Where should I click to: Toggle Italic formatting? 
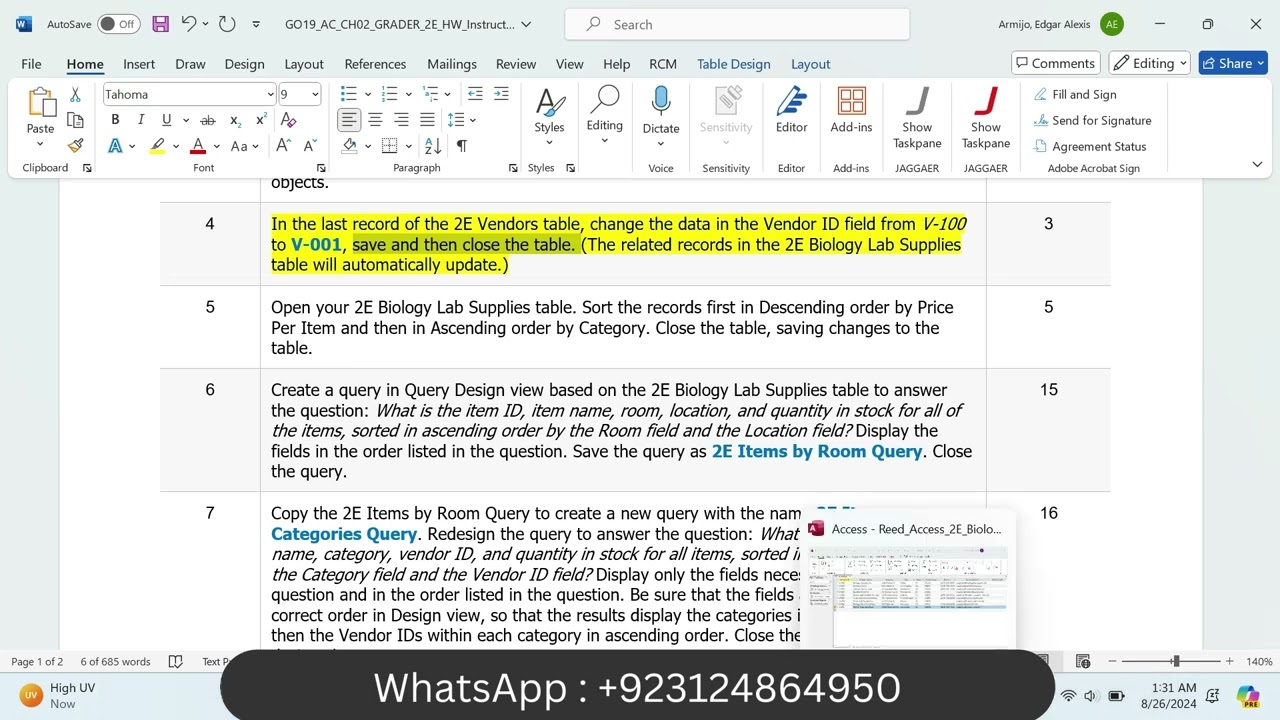tap(141, 120)
